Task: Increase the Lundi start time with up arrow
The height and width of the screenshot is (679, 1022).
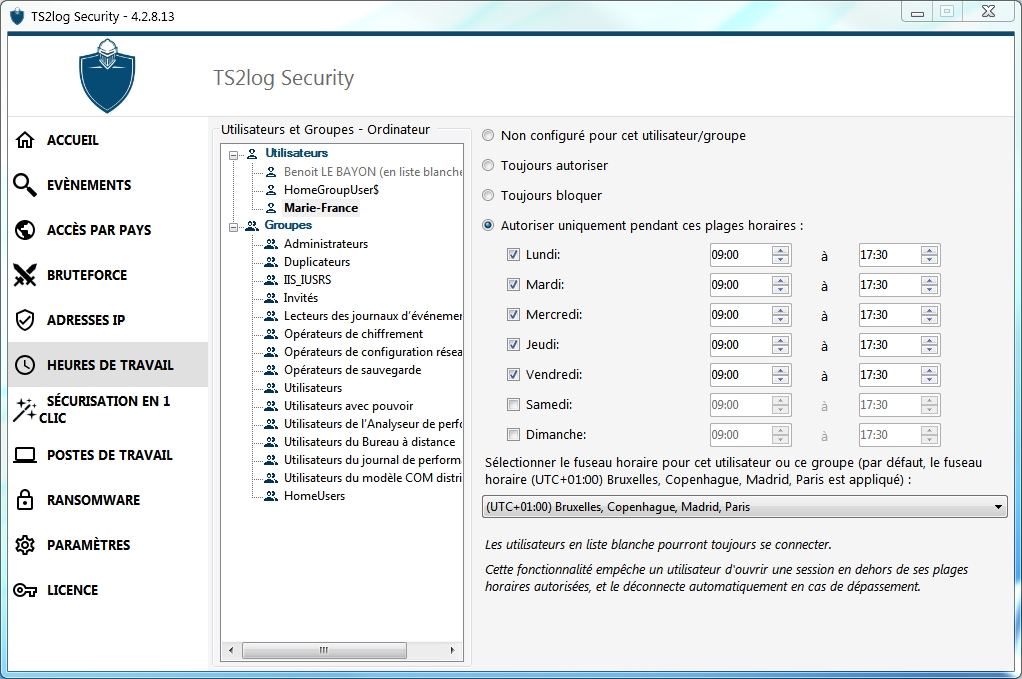Action: click(780, 250)
